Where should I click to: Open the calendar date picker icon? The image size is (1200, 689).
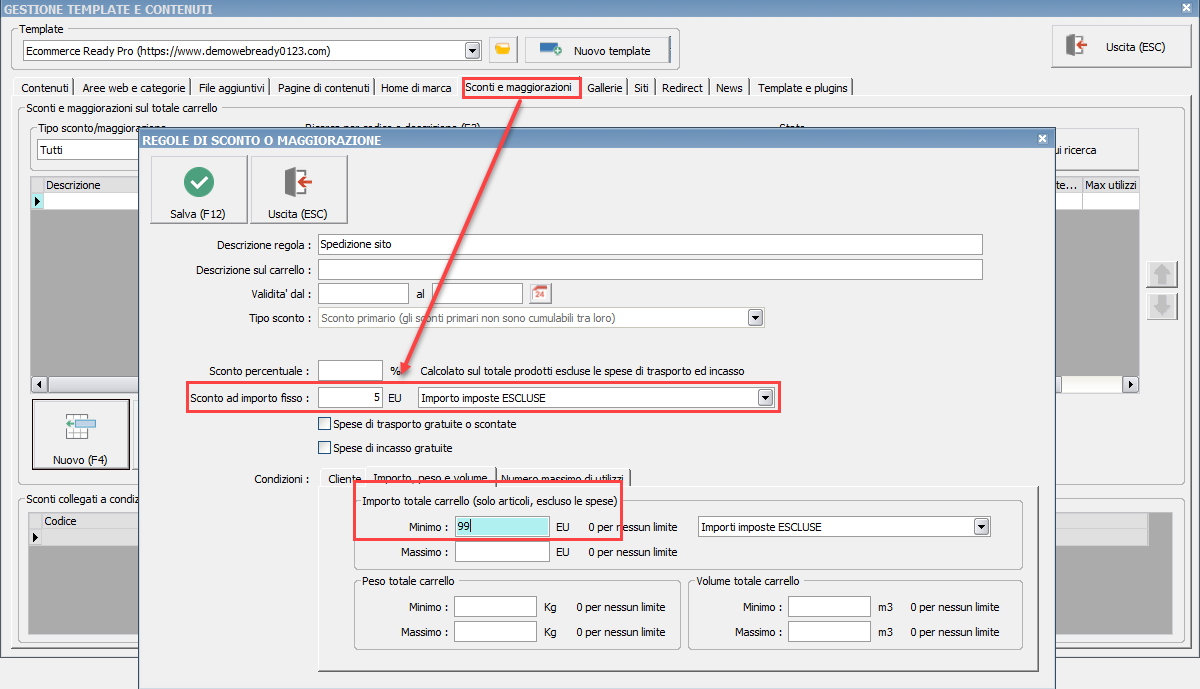541,293
